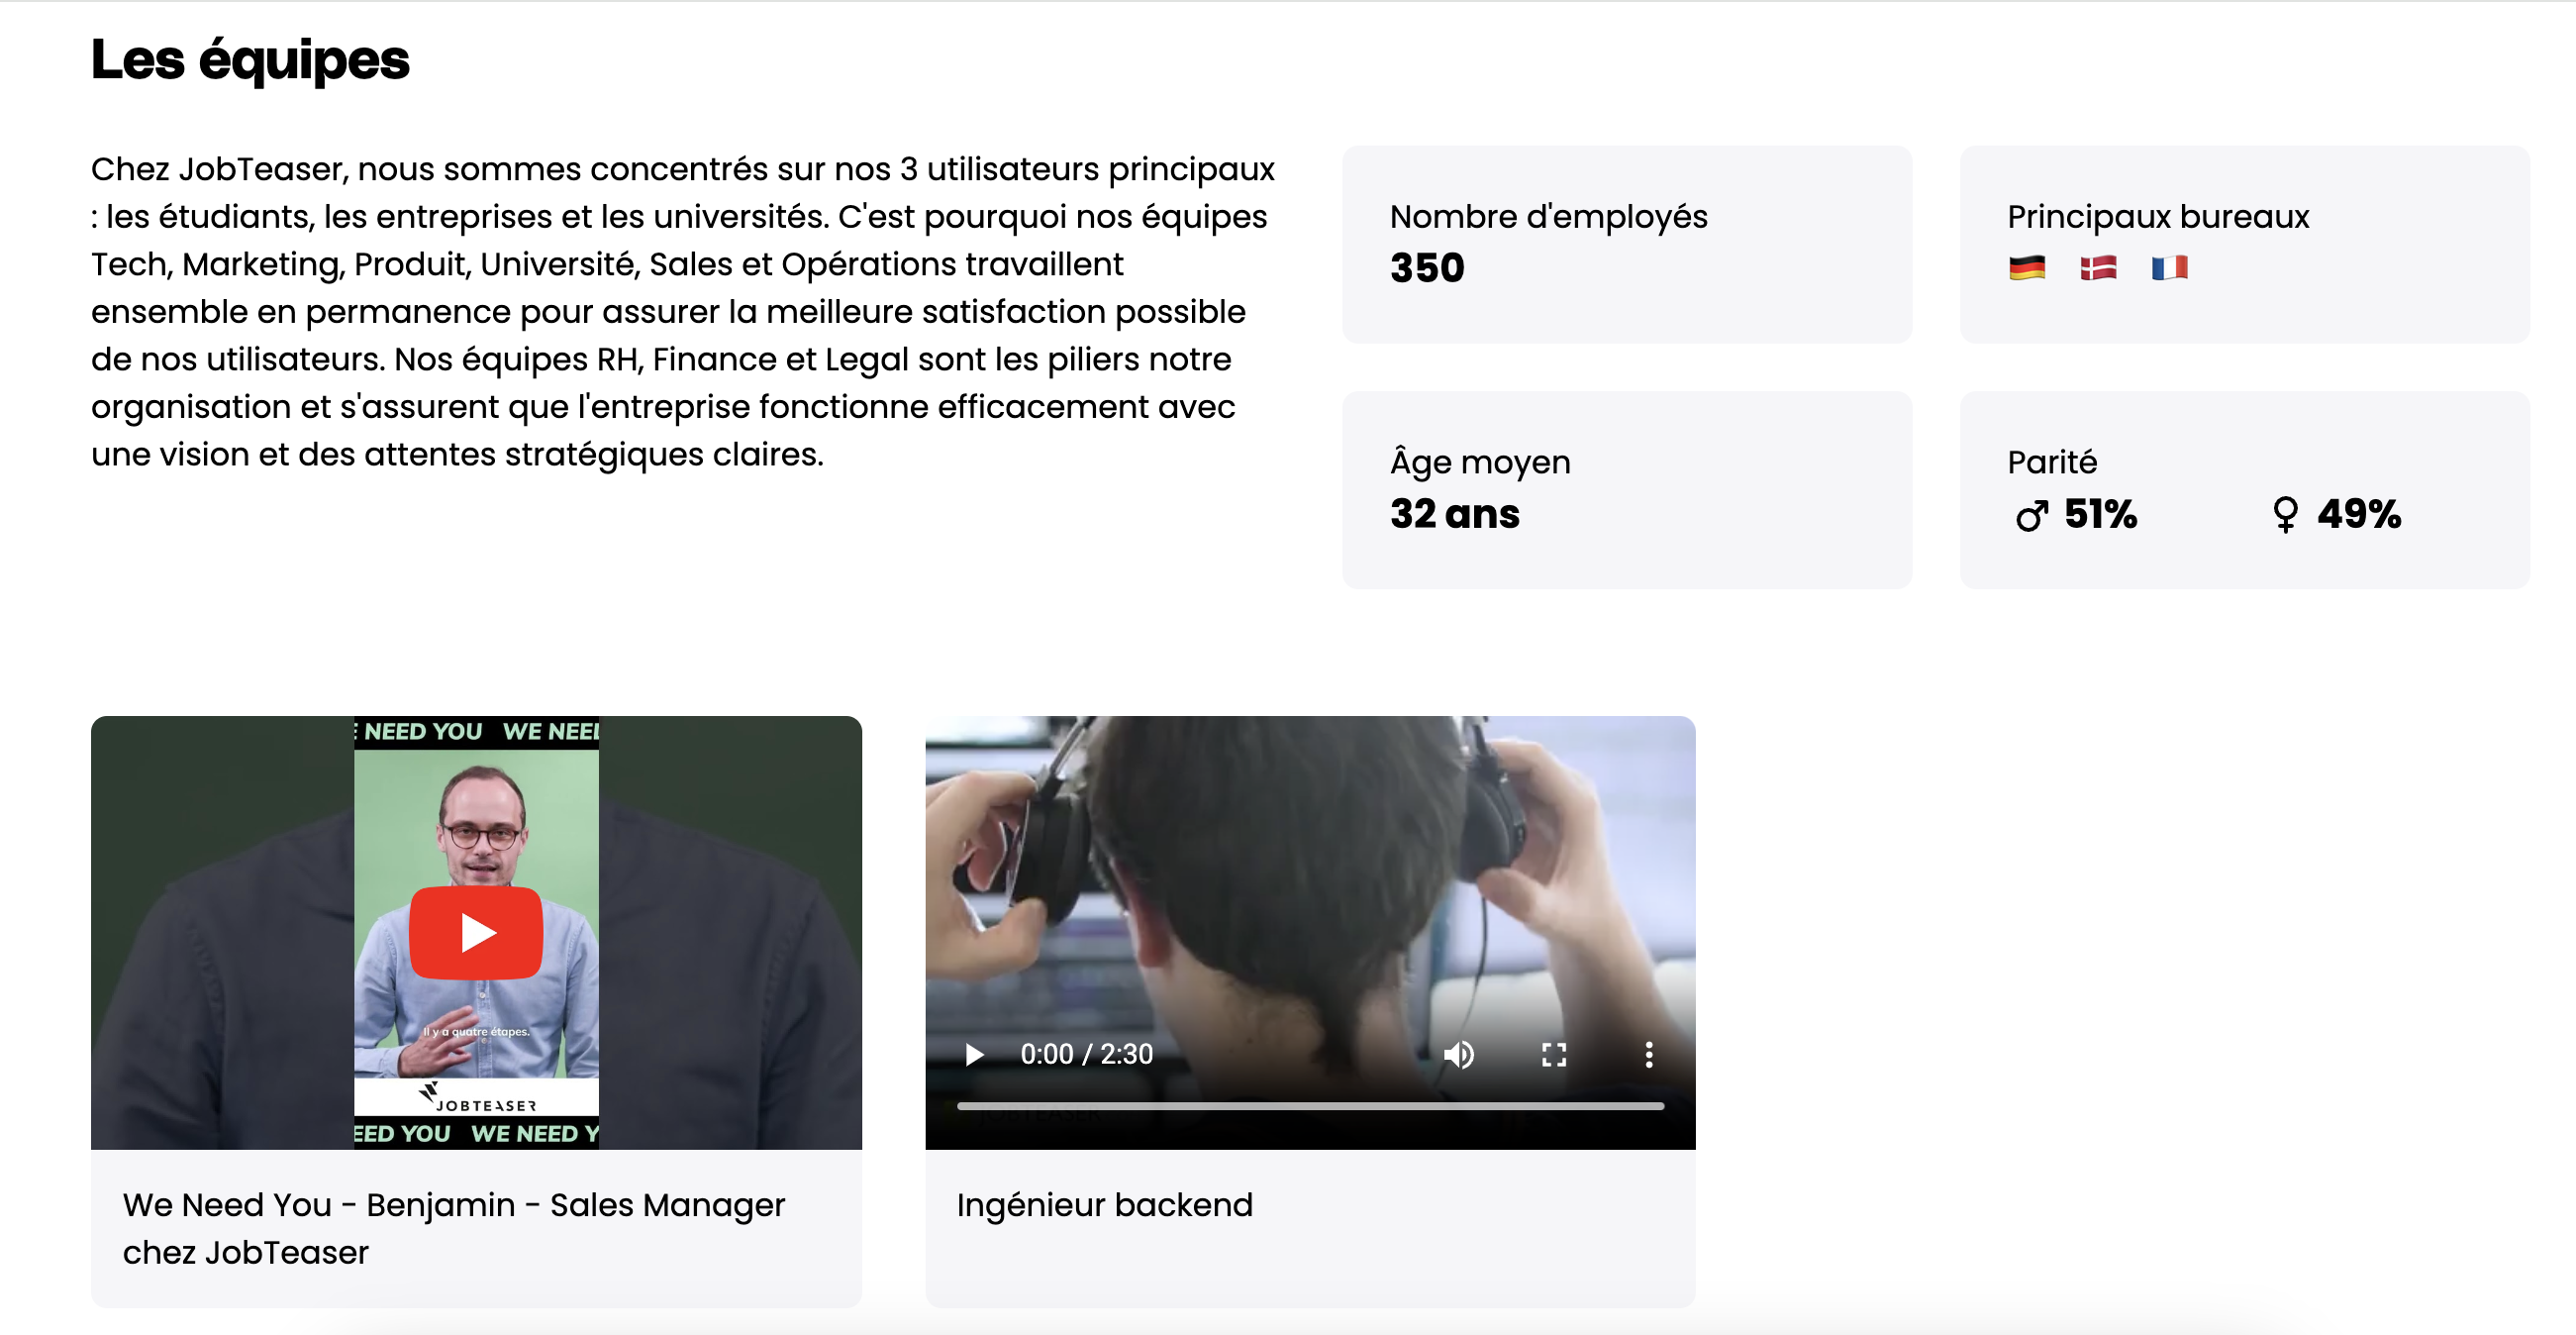The height and width of the screenshot is (1335, 2576).
Task: Click the Parité card
Action: tap(2245, 490)
